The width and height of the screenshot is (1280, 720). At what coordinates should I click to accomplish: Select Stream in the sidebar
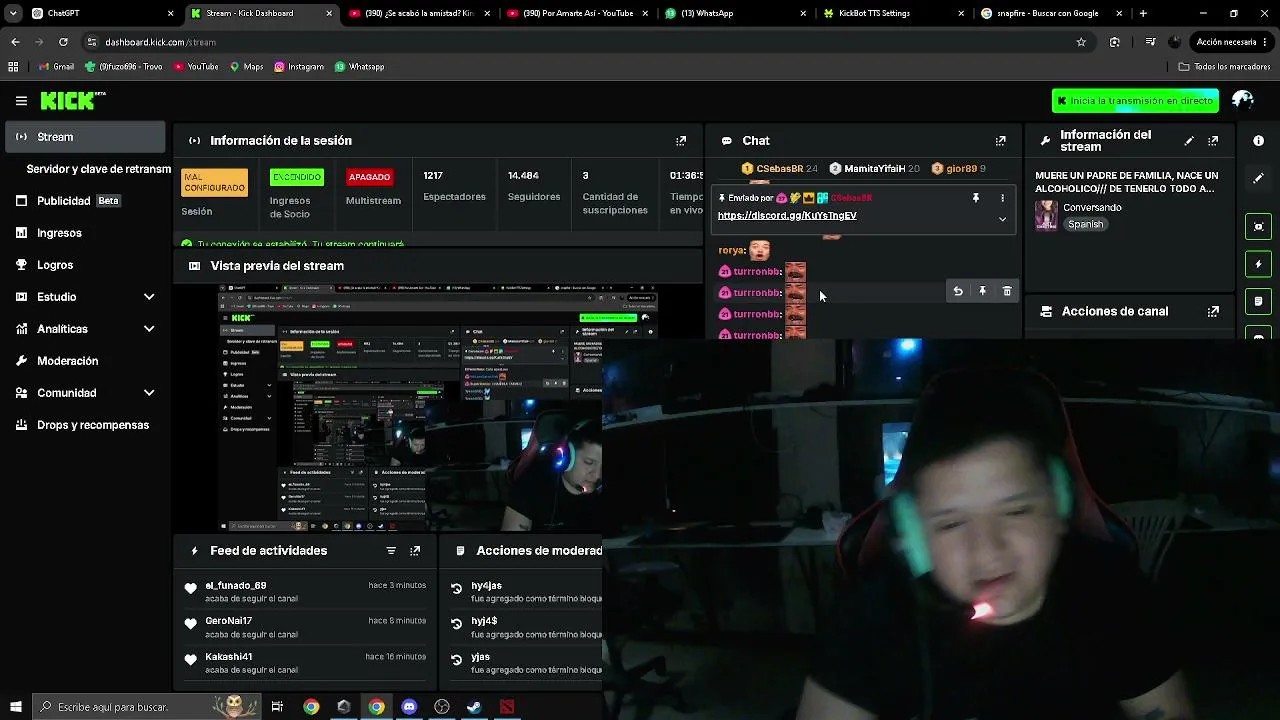pyautogui.click(x=85, y=137)
